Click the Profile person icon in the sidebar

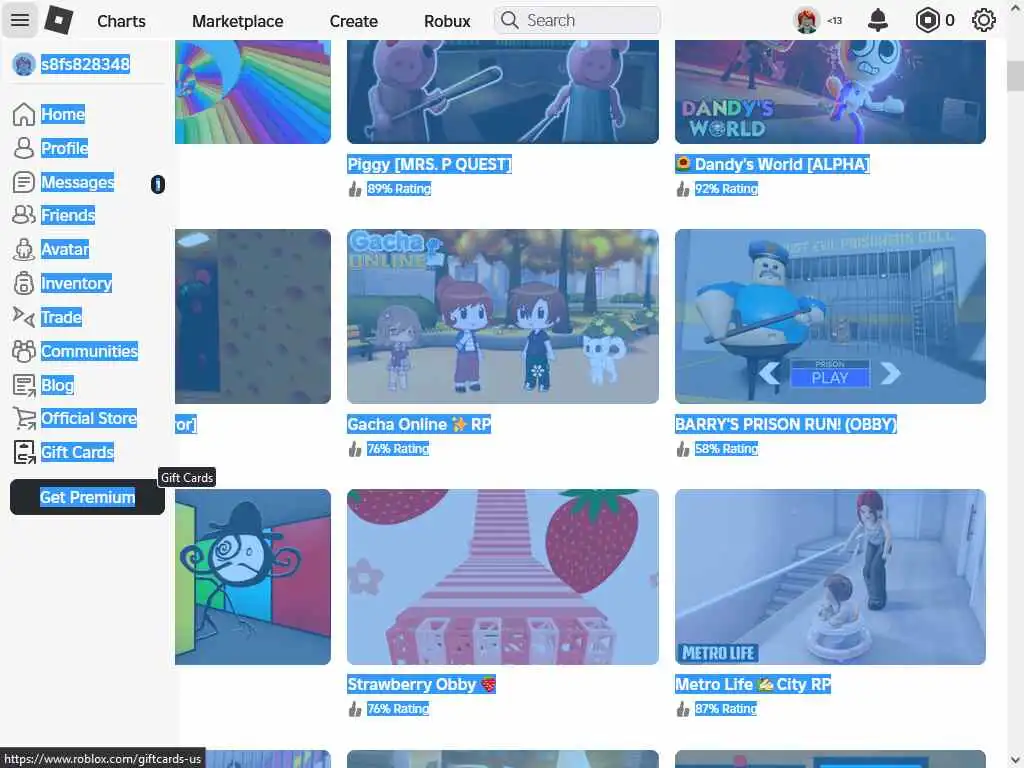point(24,148)
